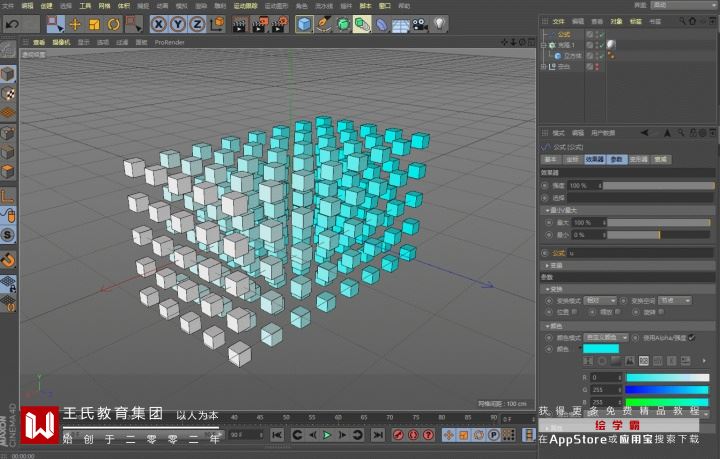
Task: Open the ProRender viewport menu
Action: click(169, 42)
